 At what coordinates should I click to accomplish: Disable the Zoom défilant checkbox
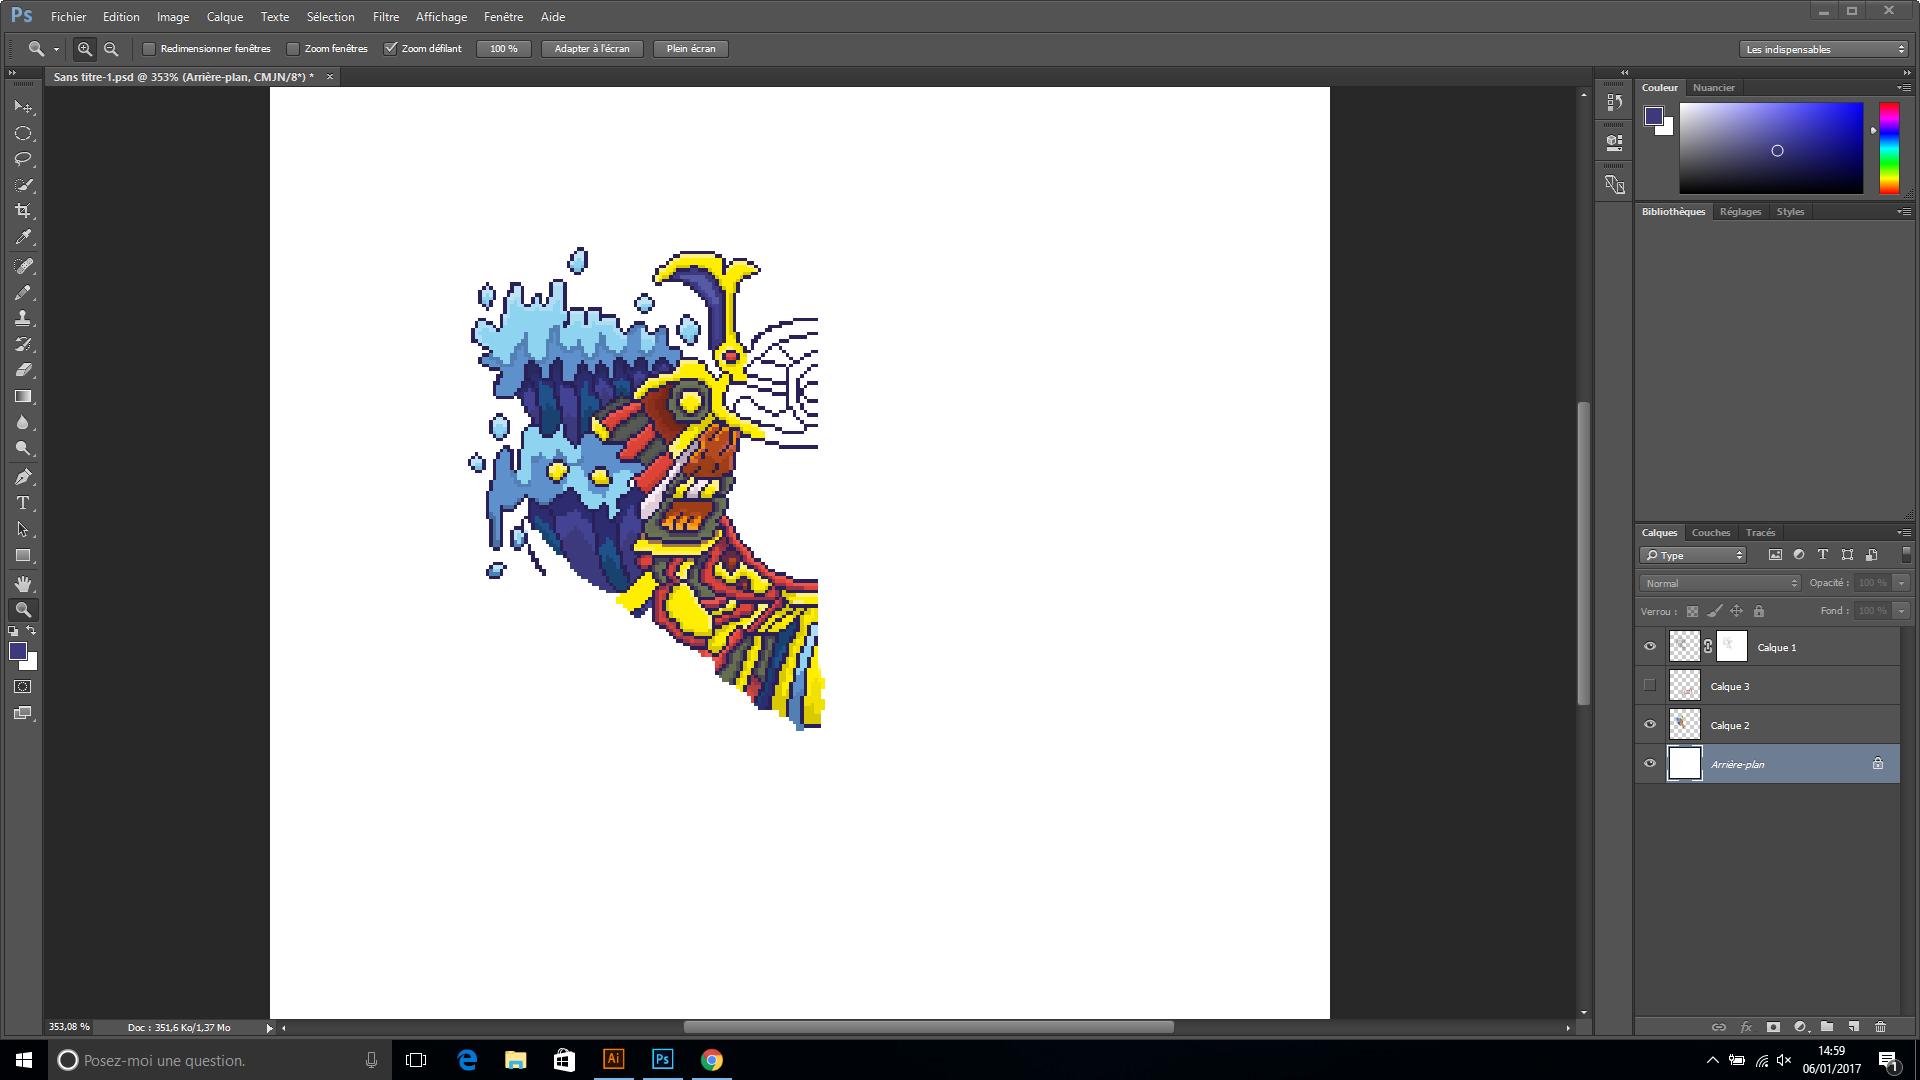[391, 49]
